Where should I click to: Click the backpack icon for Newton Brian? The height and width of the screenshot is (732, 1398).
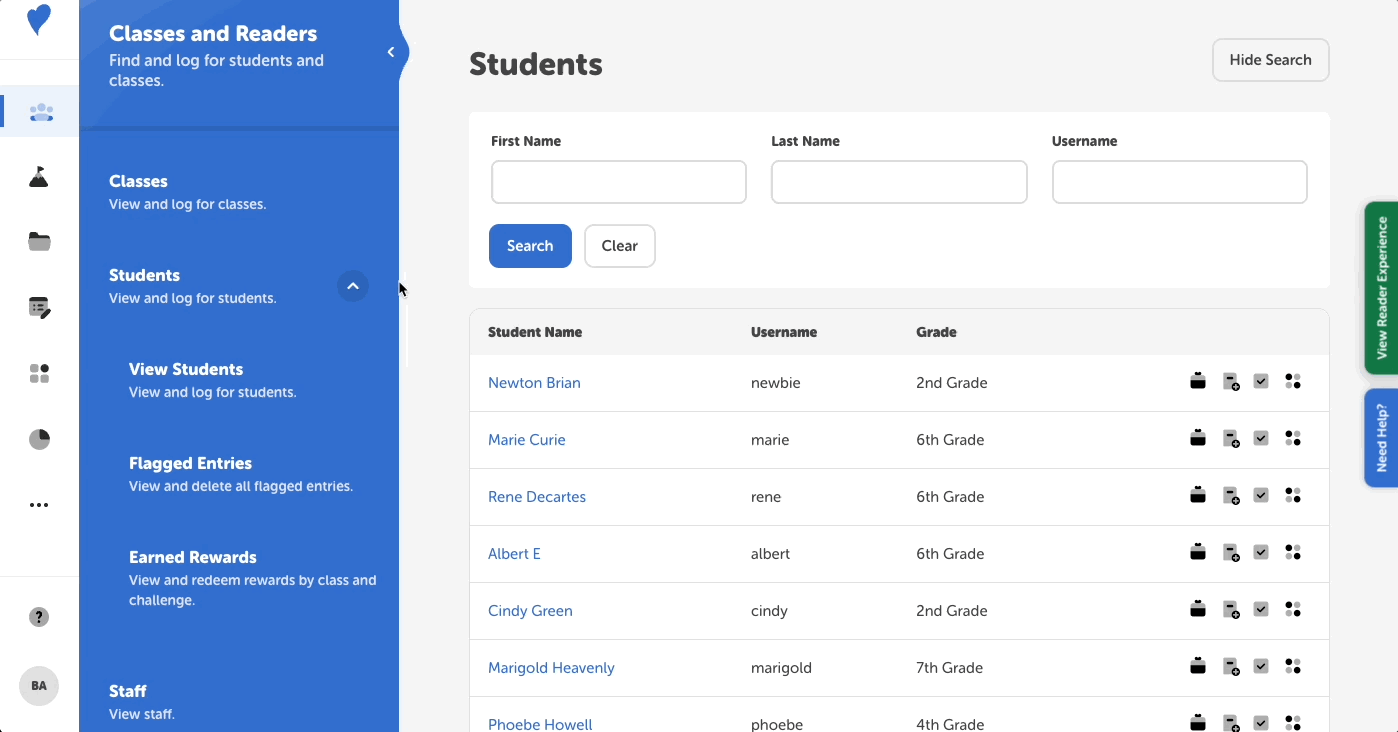tap(1198, 380)
